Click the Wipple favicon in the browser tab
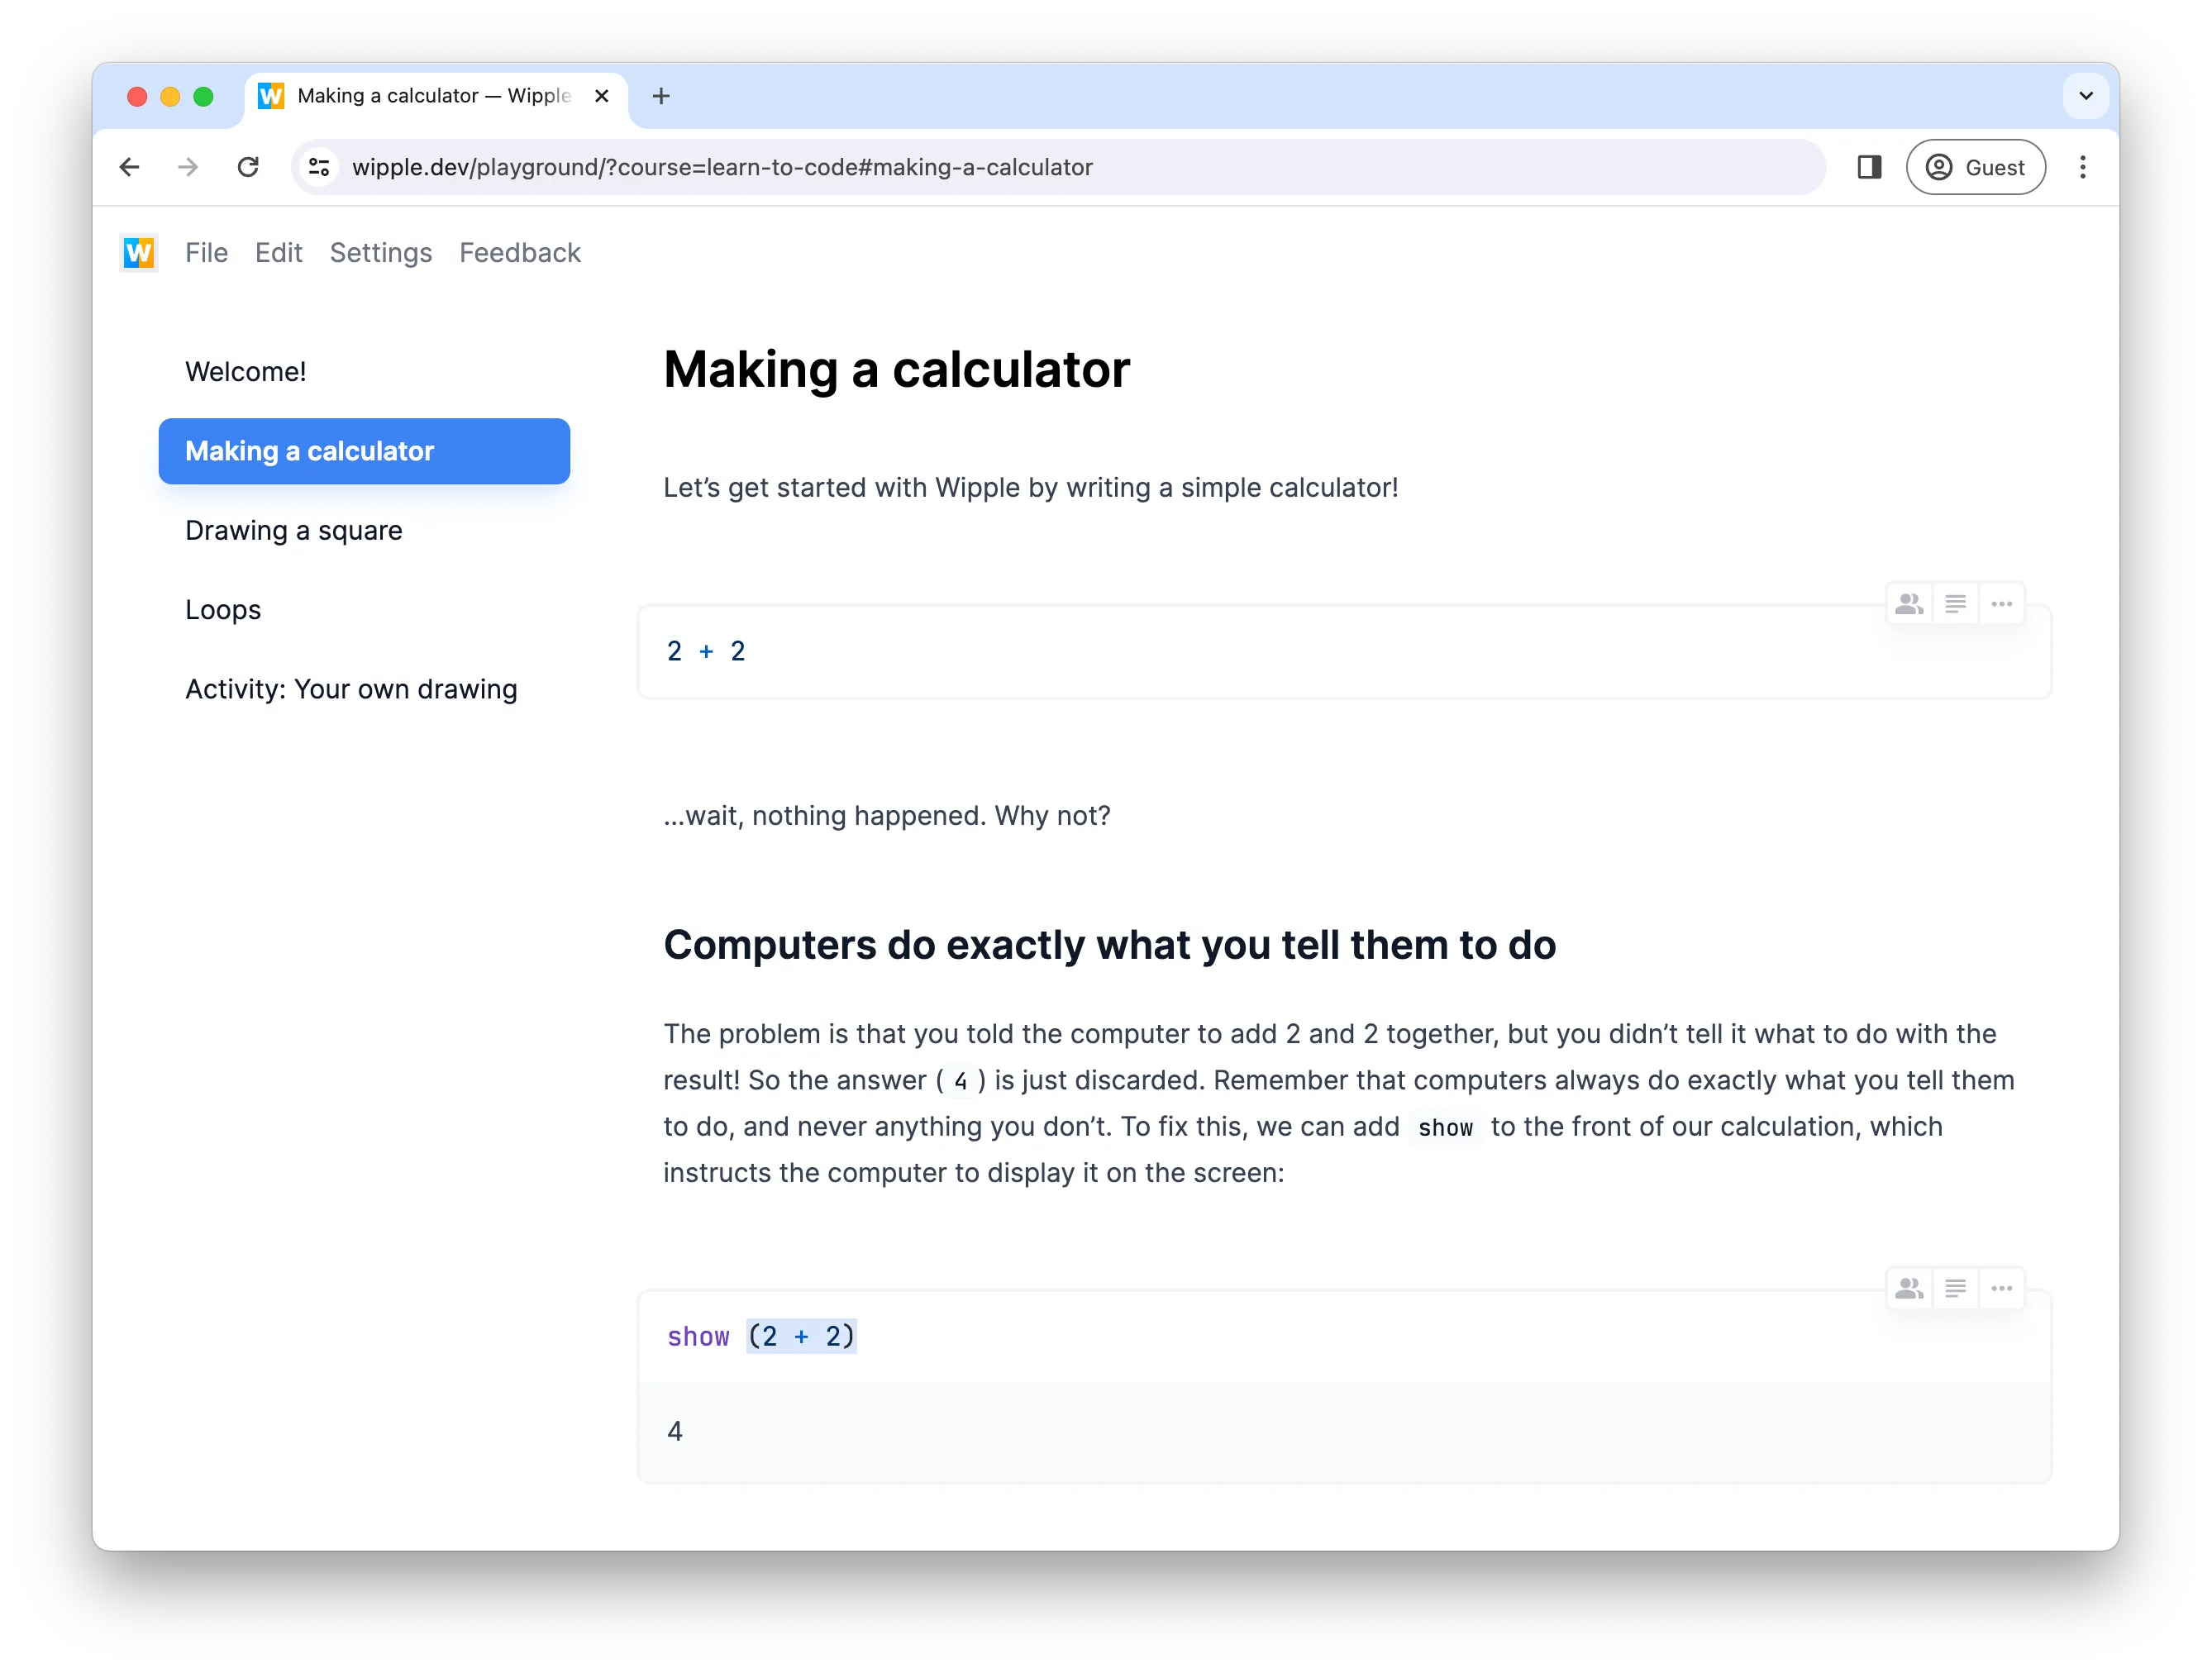 click(271, 96)
